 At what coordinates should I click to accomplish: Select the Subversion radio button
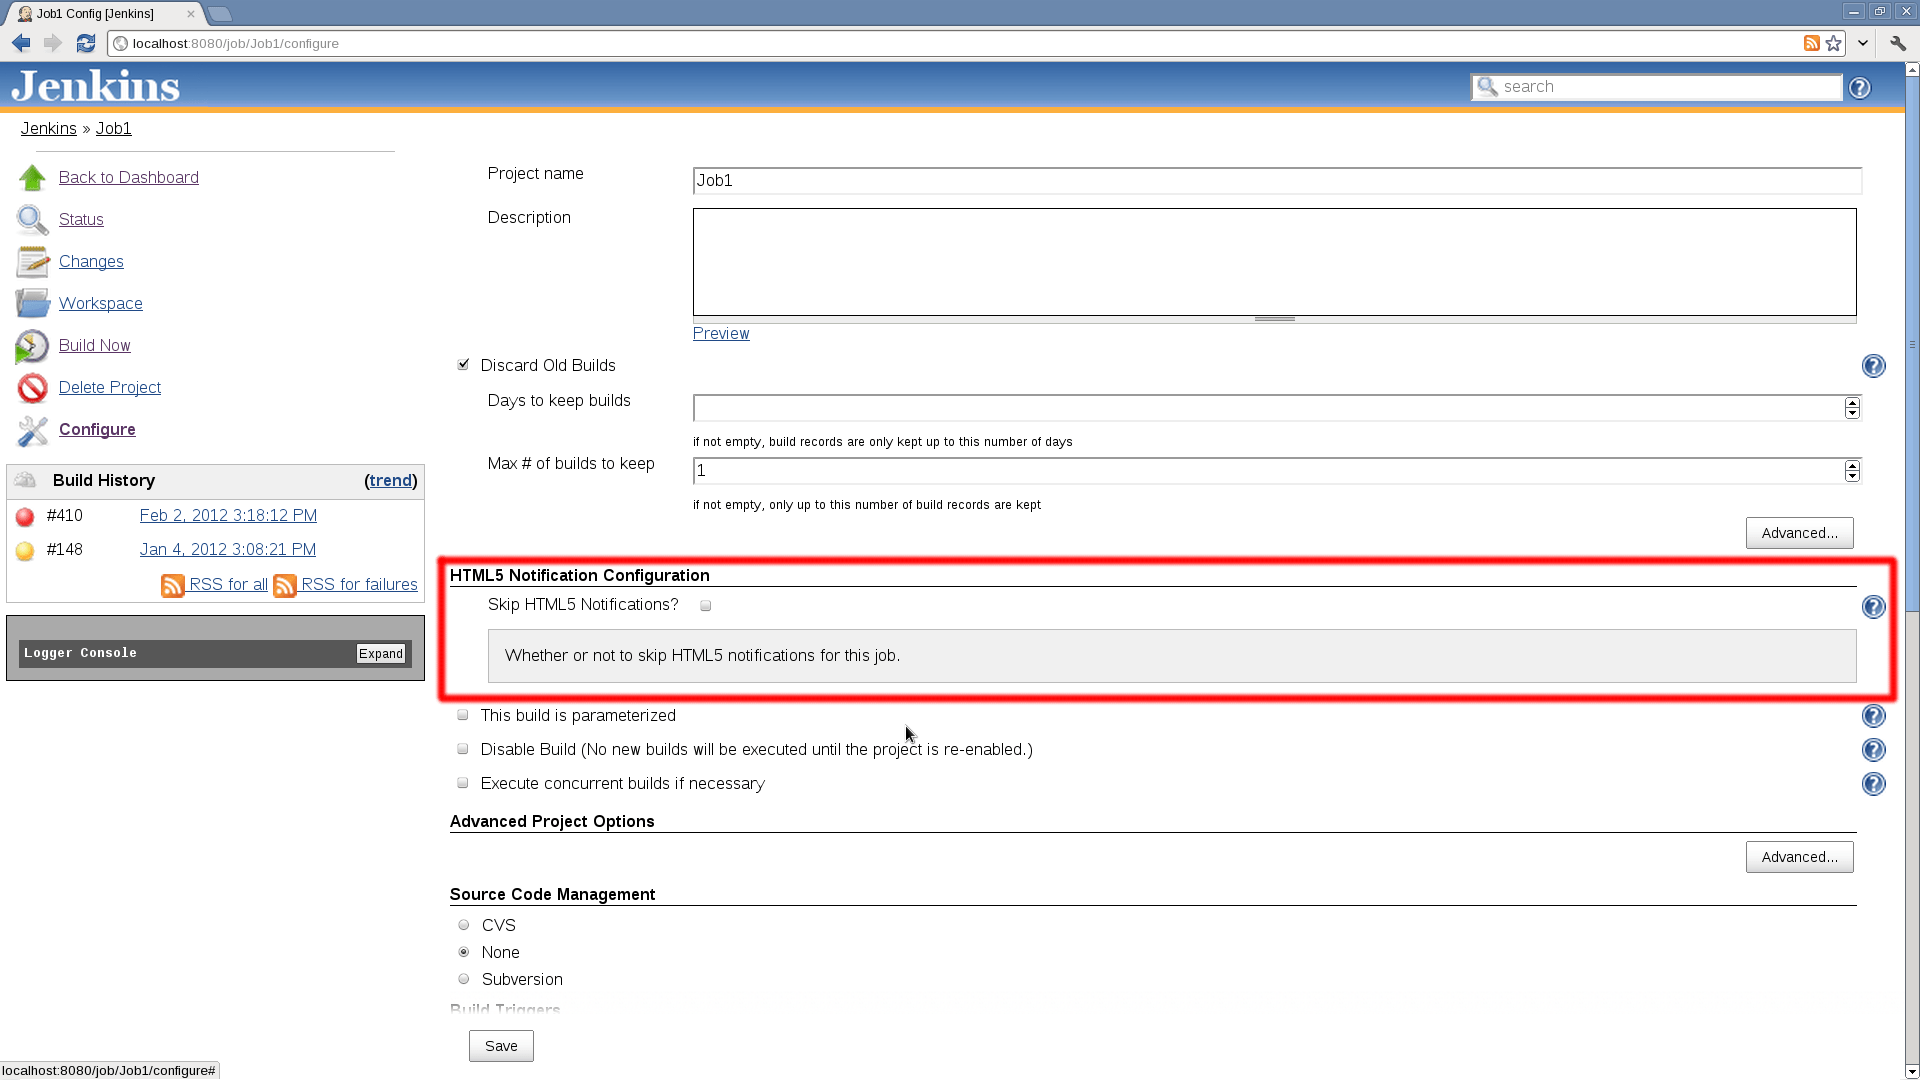pyautogui.click(x=463, y=978)
